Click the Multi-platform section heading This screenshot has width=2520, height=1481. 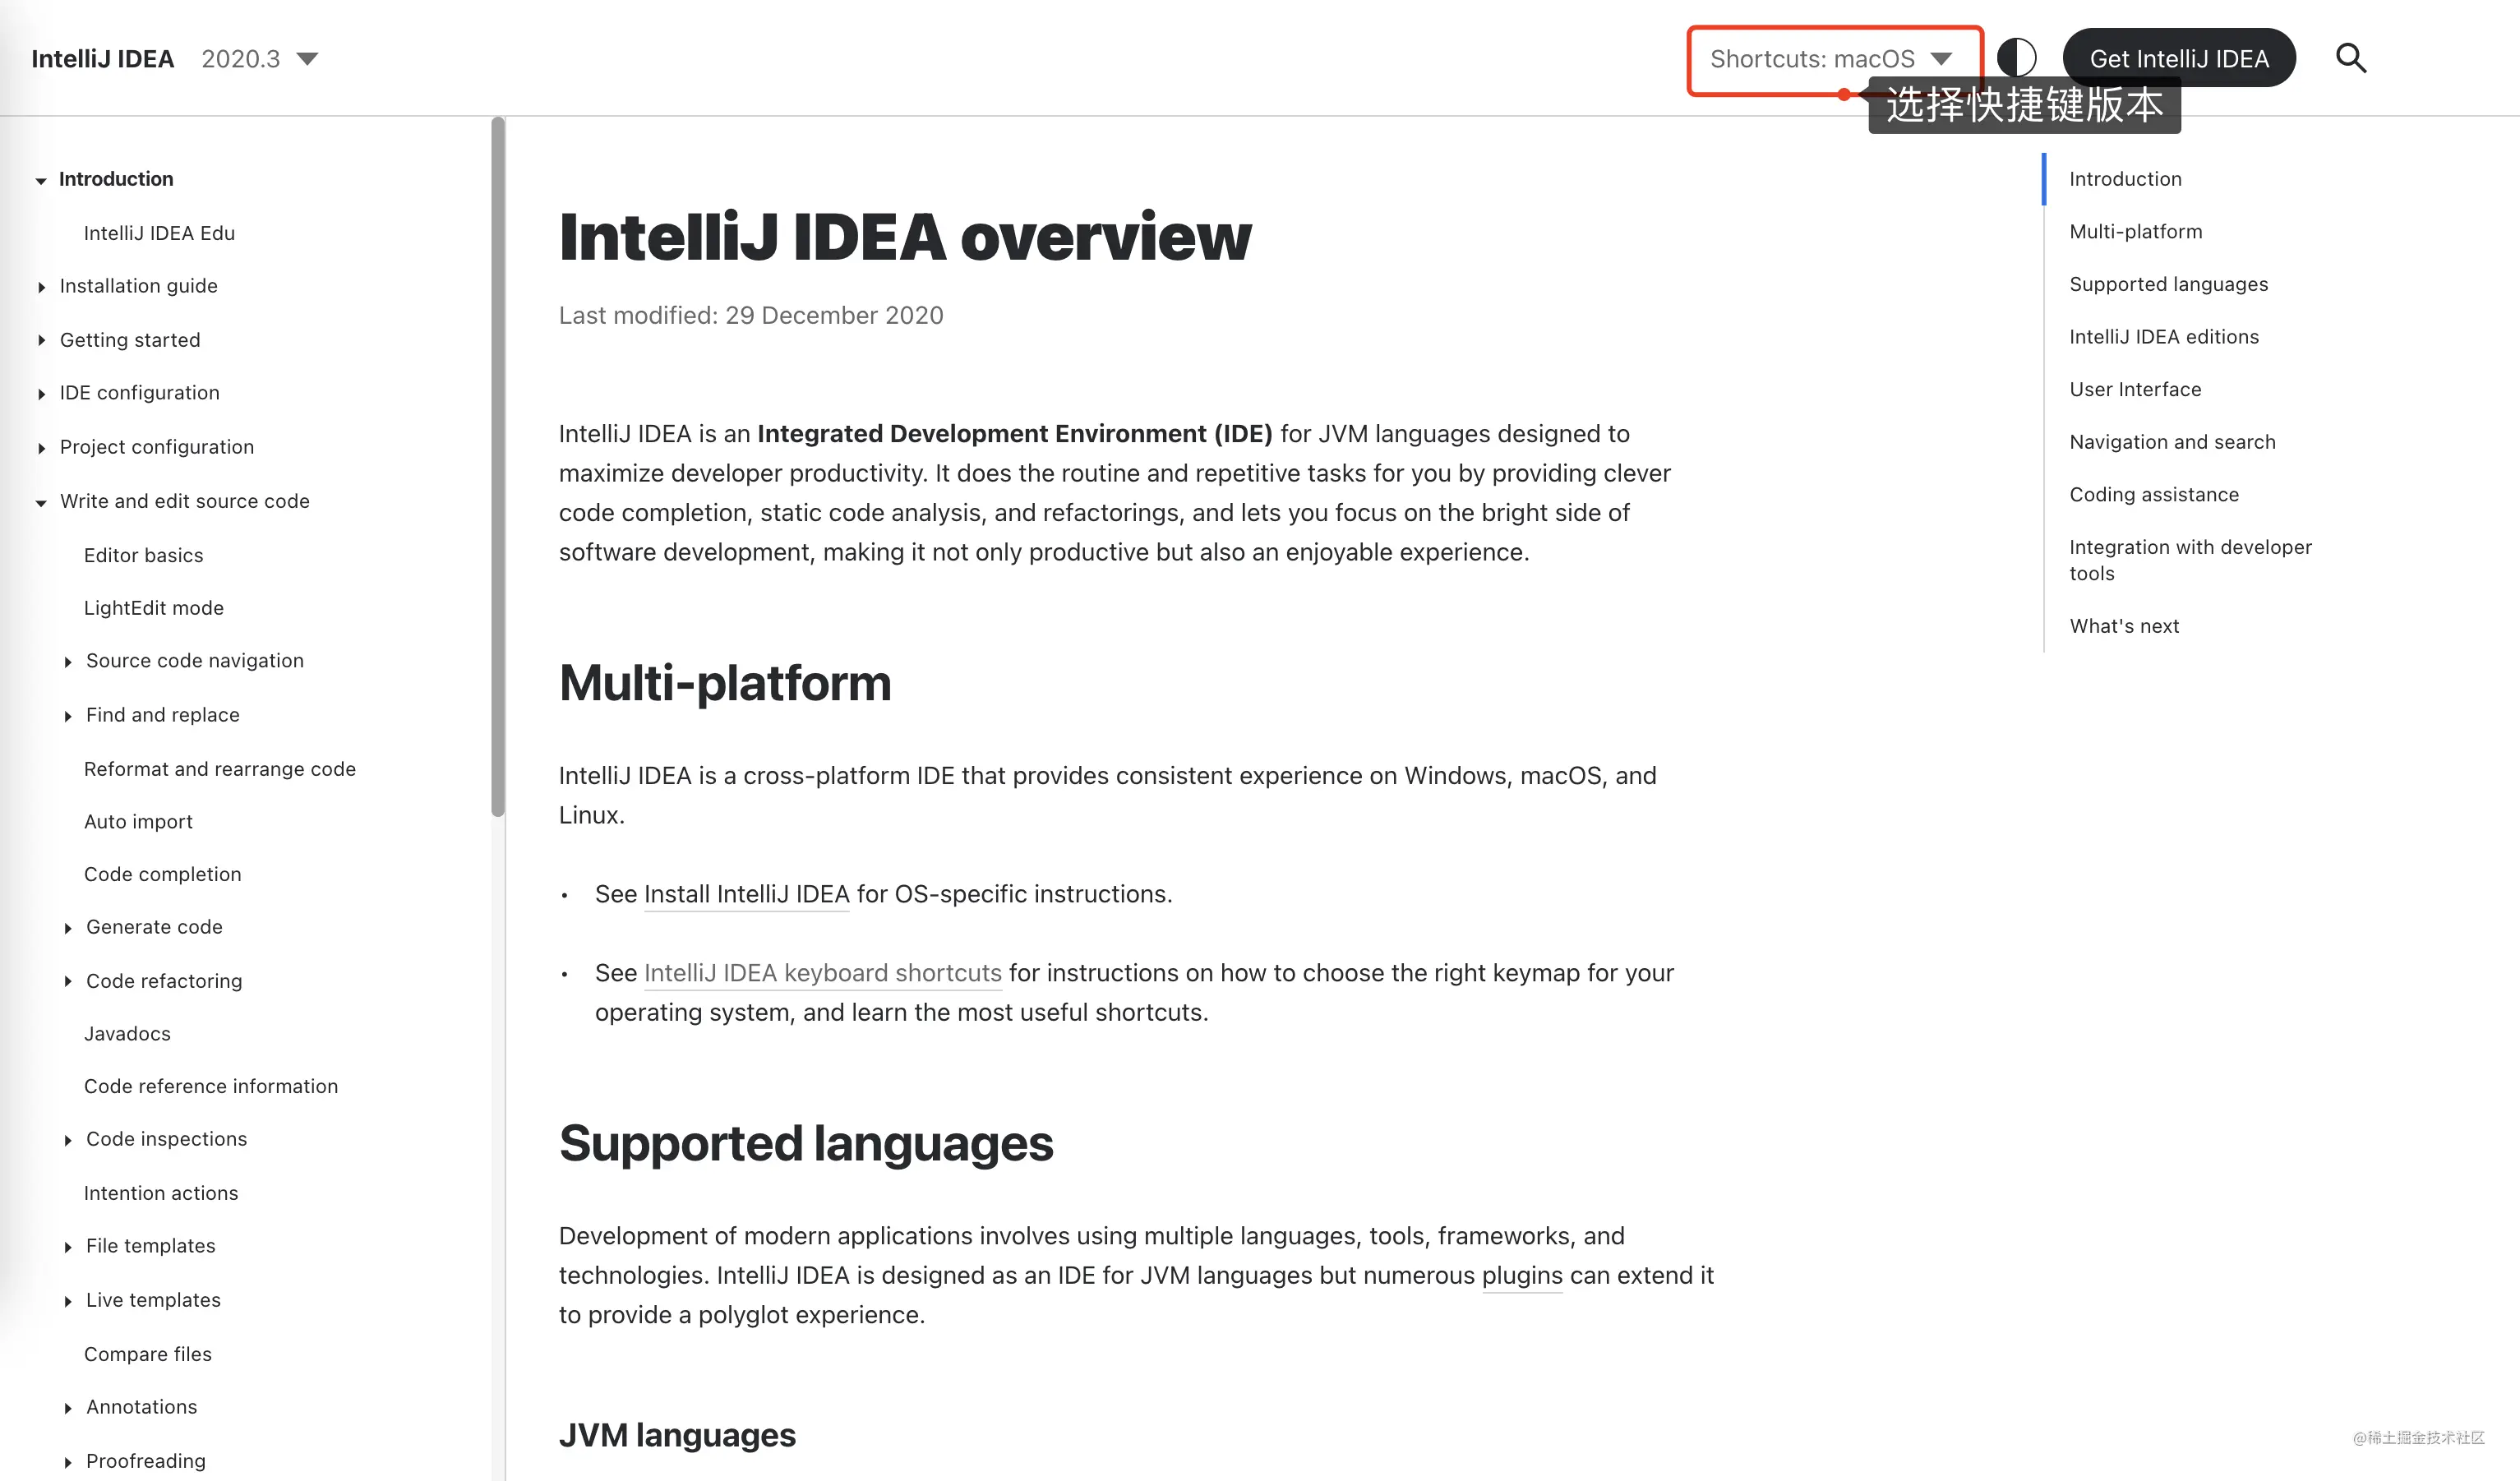725,684
